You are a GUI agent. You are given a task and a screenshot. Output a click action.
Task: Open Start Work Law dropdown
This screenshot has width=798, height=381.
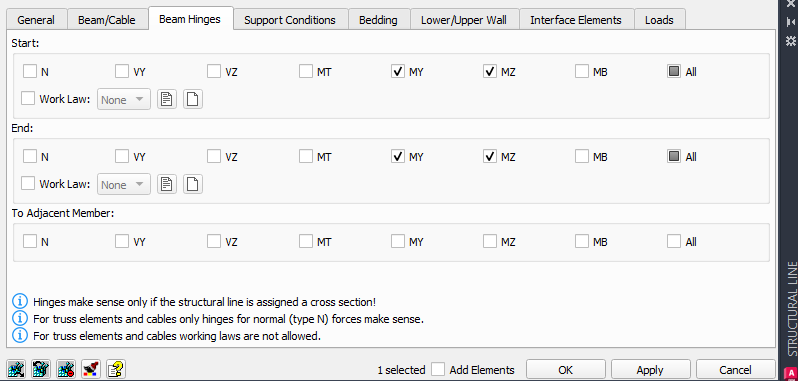point(124,99)
